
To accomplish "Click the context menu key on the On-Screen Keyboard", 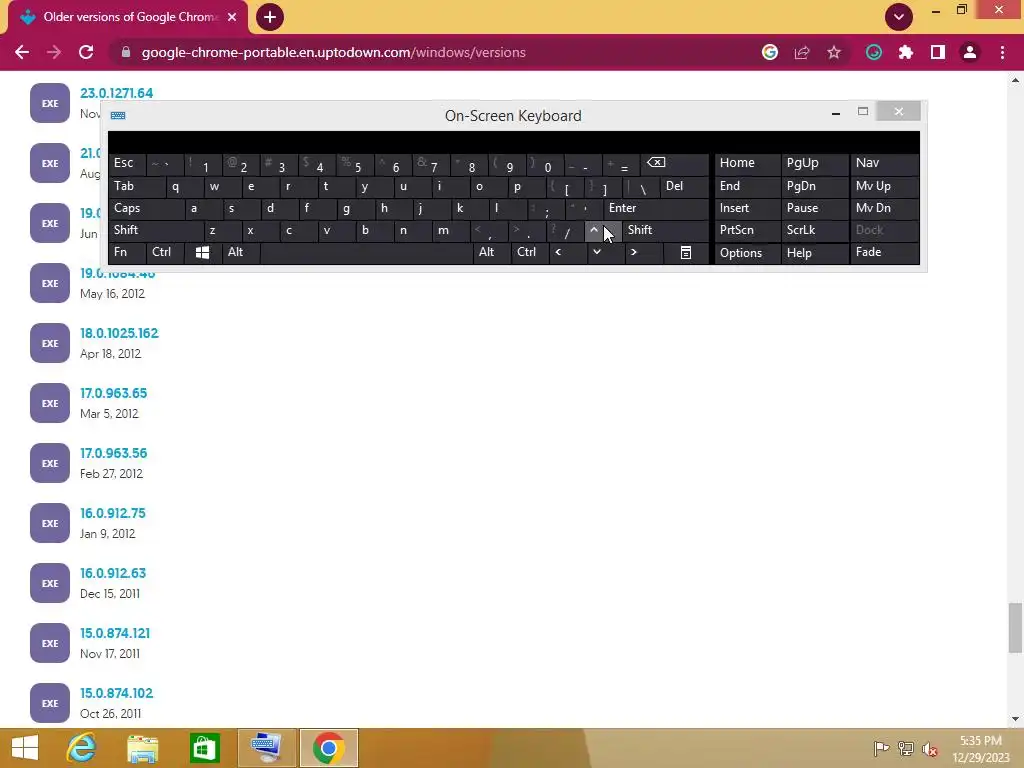I will click(x=686, y=253).
